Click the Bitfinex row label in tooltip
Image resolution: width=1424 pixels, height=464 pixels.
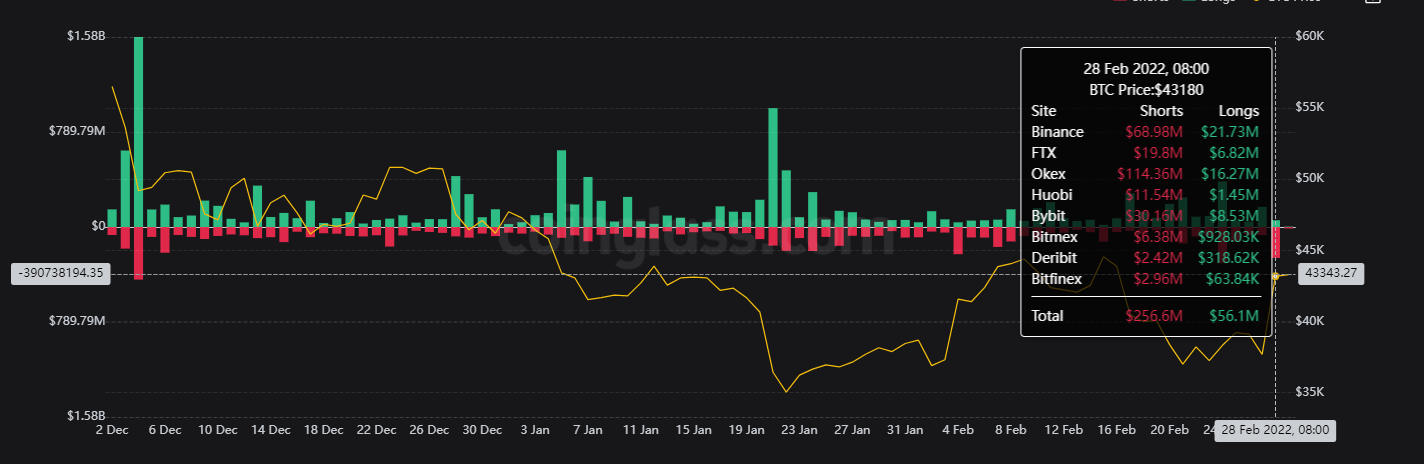pyautogui.click(x=1056, y=279)
